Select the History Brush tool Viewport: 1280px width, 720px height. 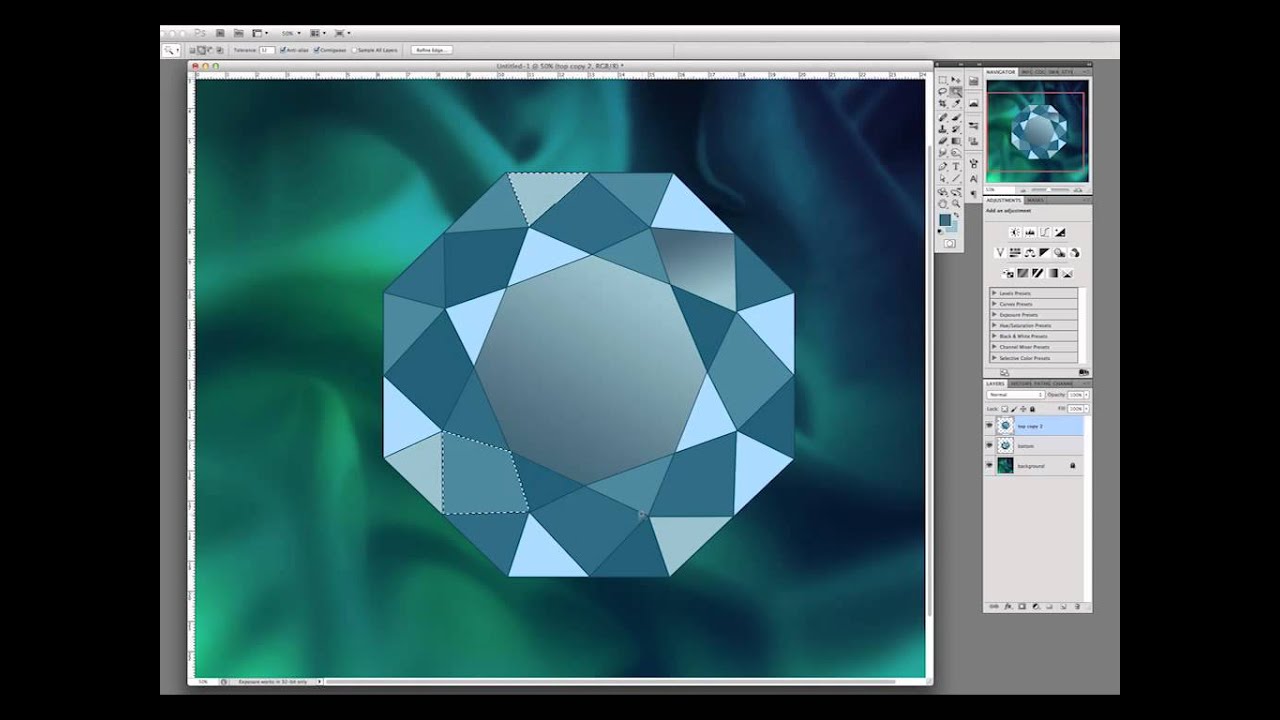tap(956, 128)
